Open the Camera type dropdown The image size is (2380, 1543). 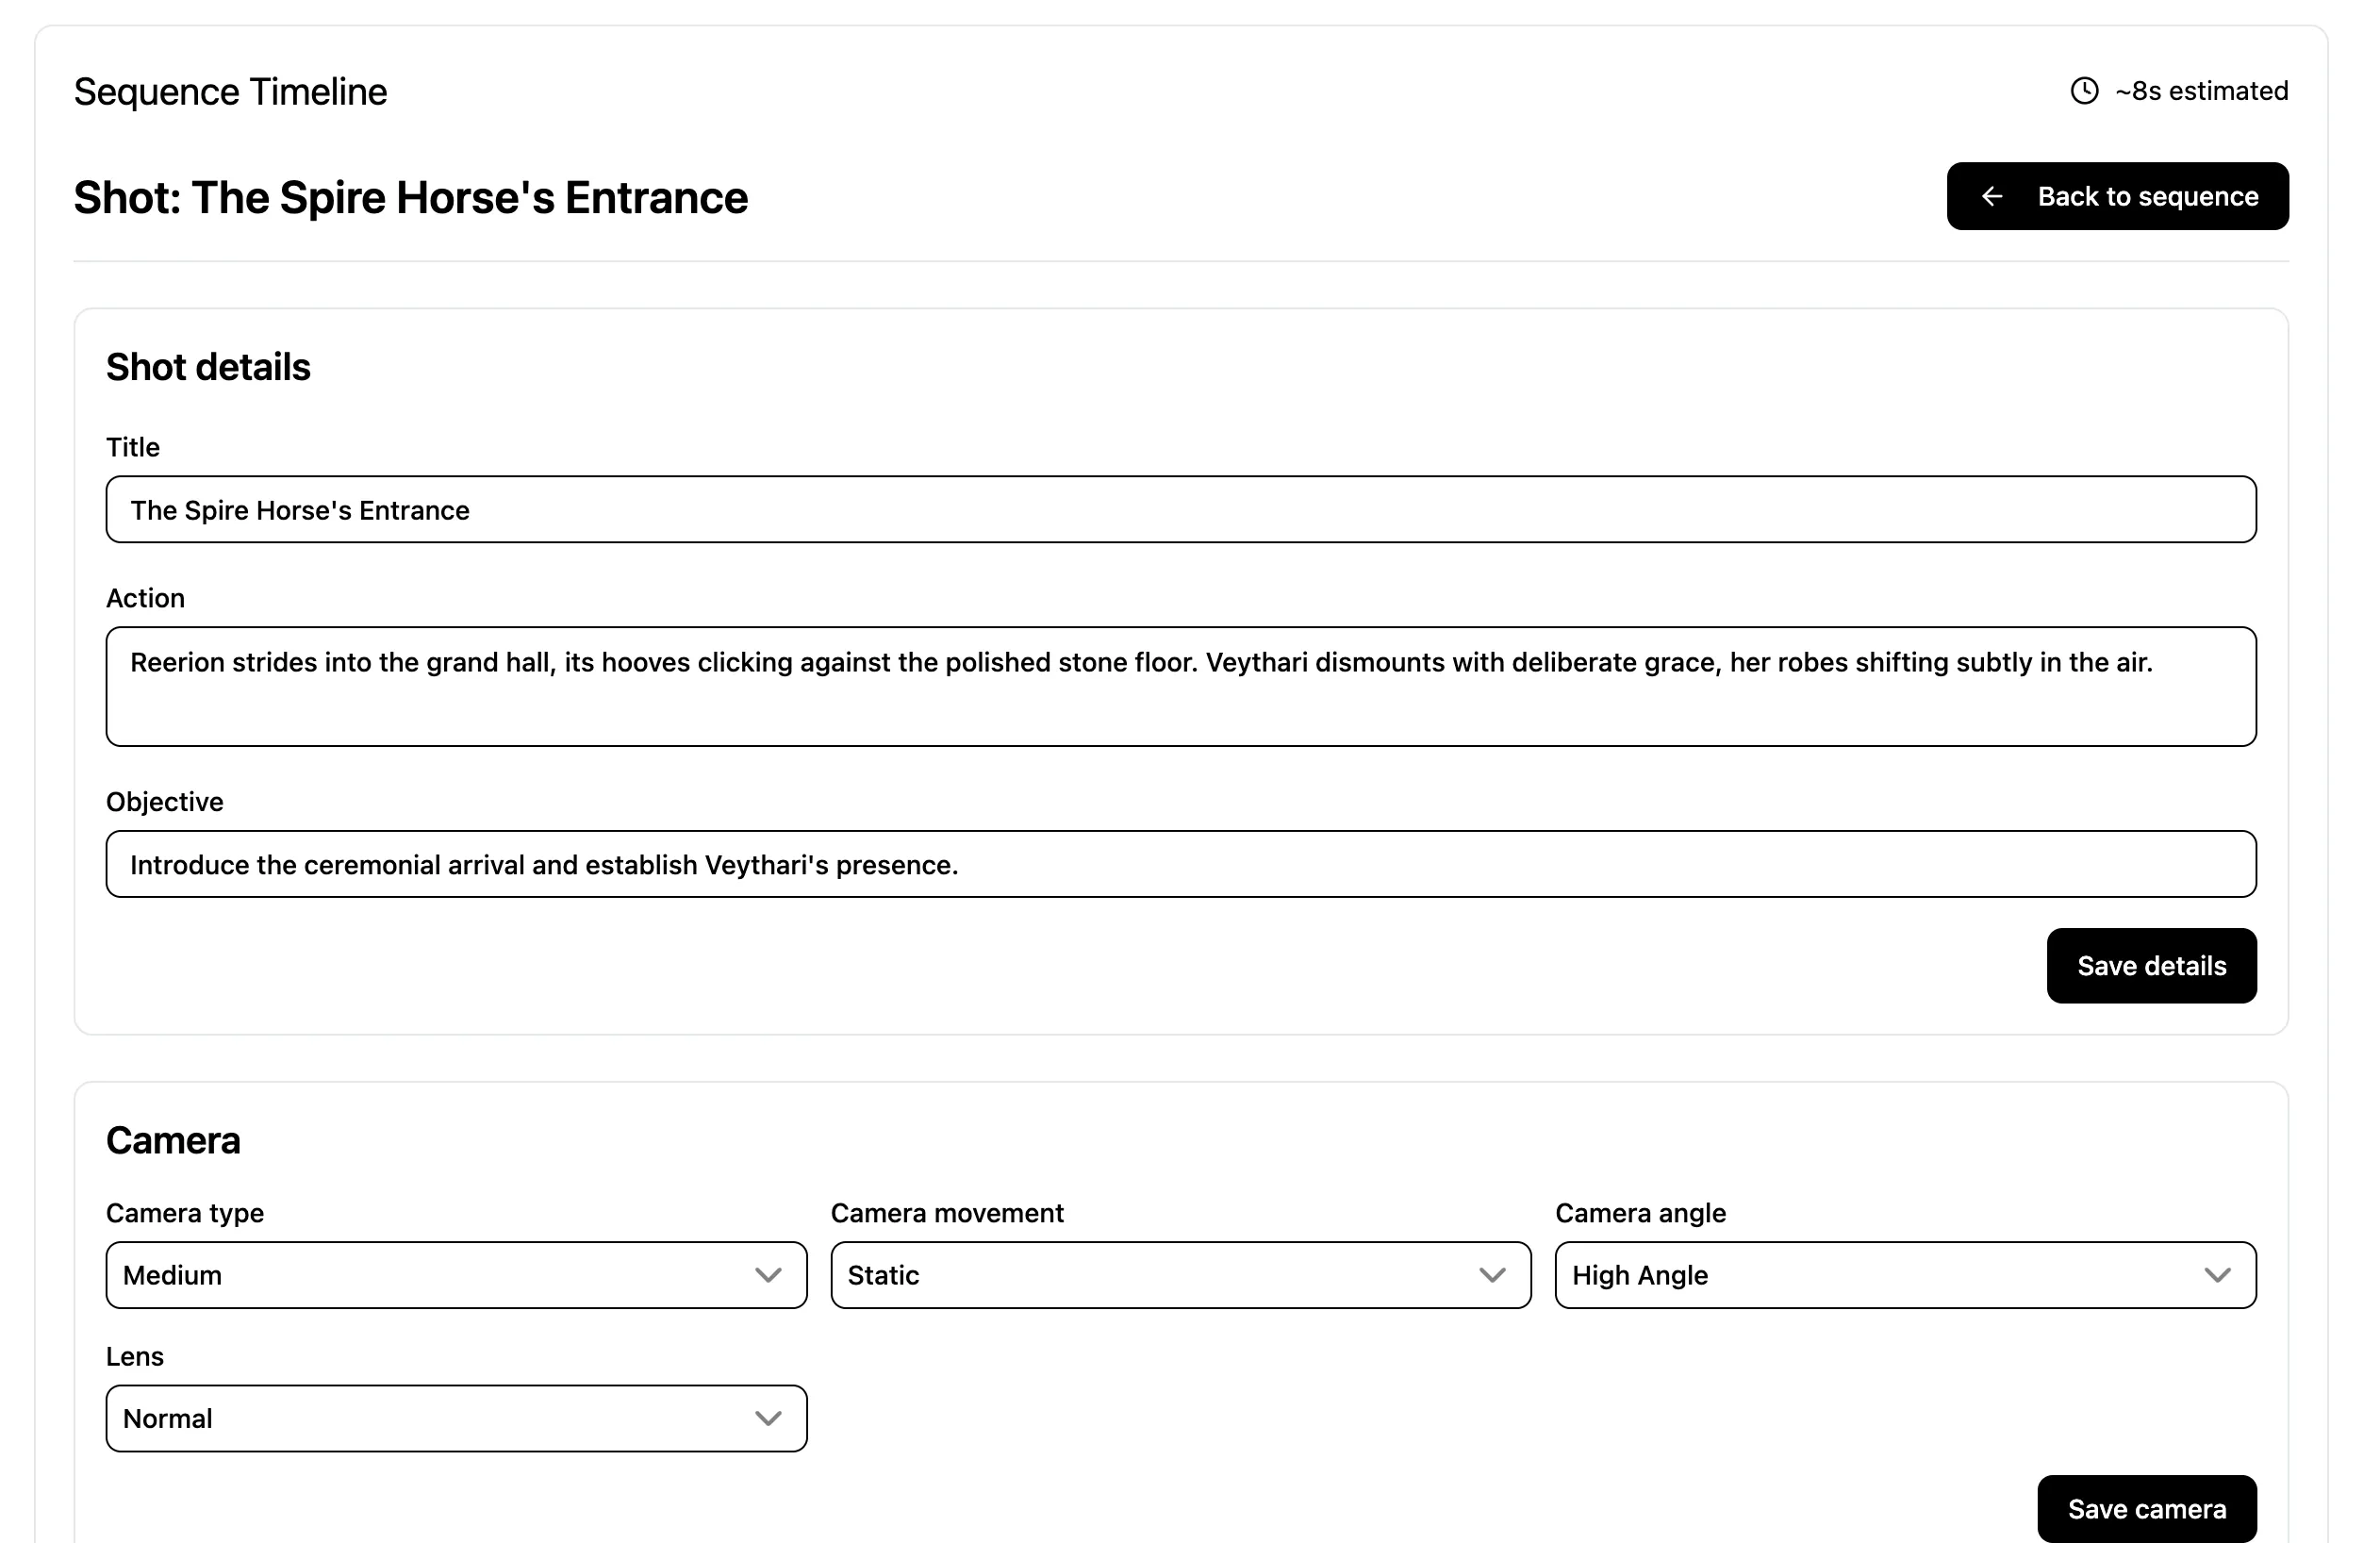pos(456,1275)
